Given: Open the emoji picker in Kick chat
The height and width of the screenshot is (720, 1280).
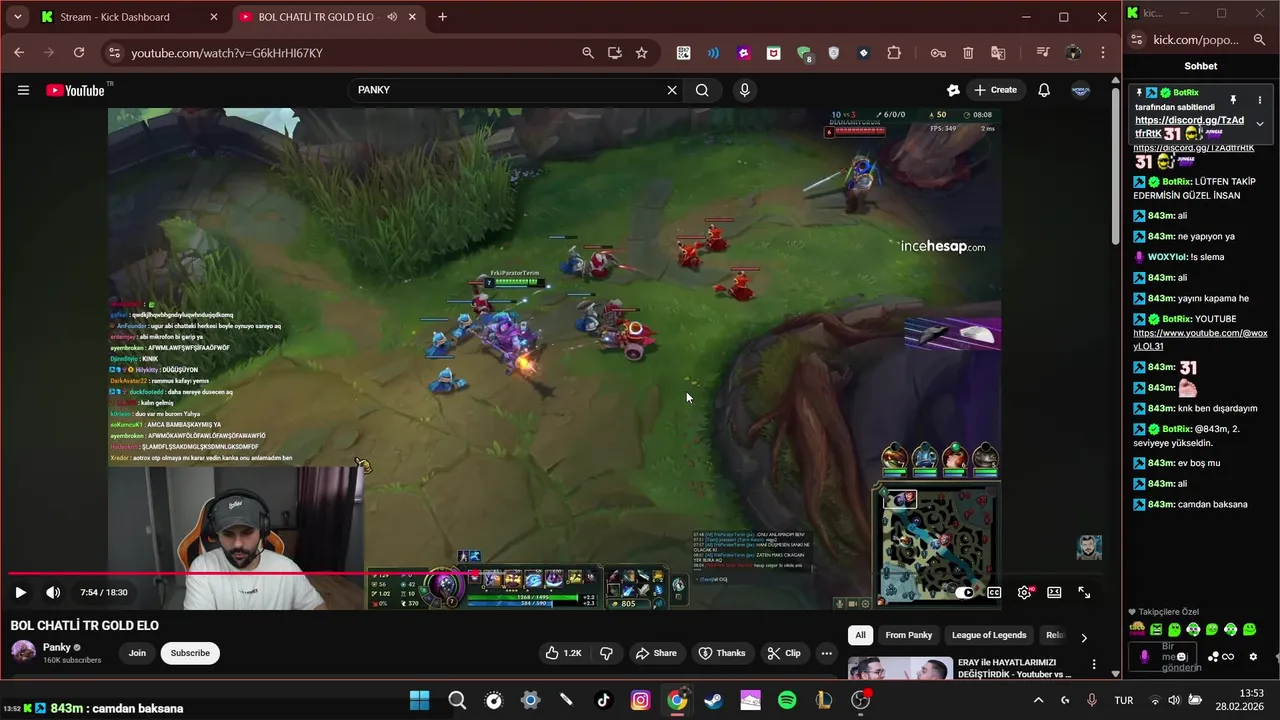Looking at the screenshot, I should [x=1183, y=657].
